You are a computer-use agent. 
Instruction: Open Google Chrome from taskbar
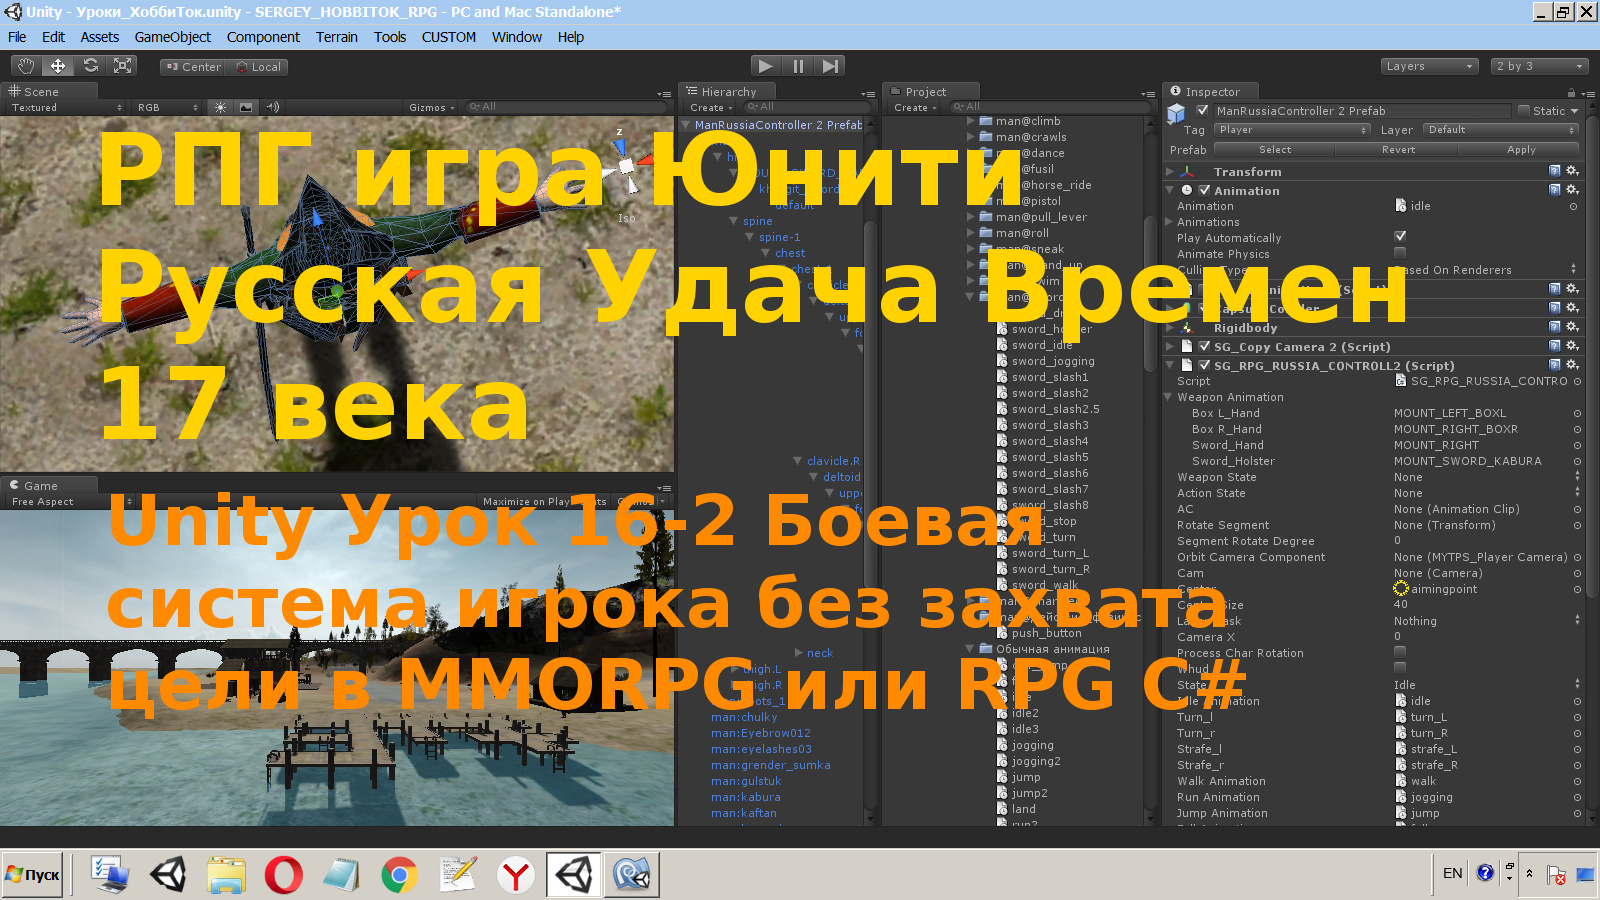tap(399, 875)
